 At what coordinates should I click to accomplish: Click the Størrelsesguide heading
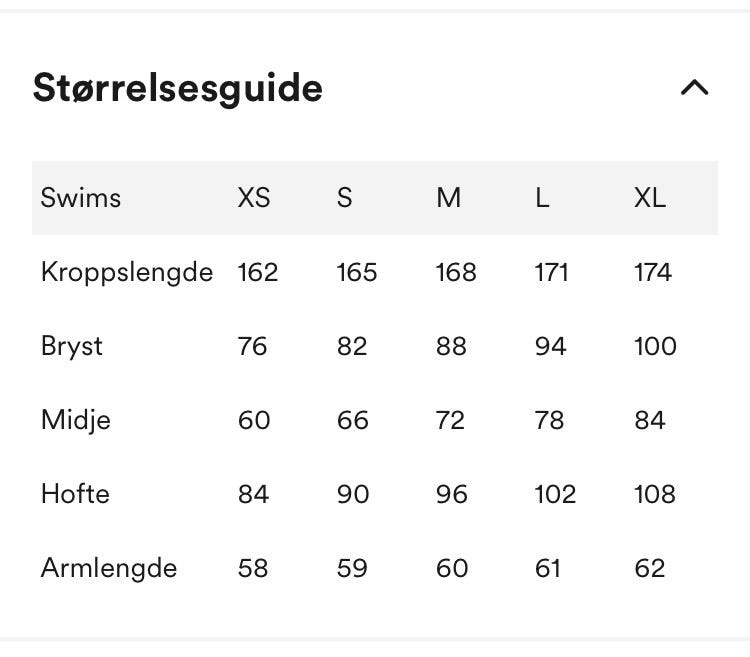[x=178, y=88]
